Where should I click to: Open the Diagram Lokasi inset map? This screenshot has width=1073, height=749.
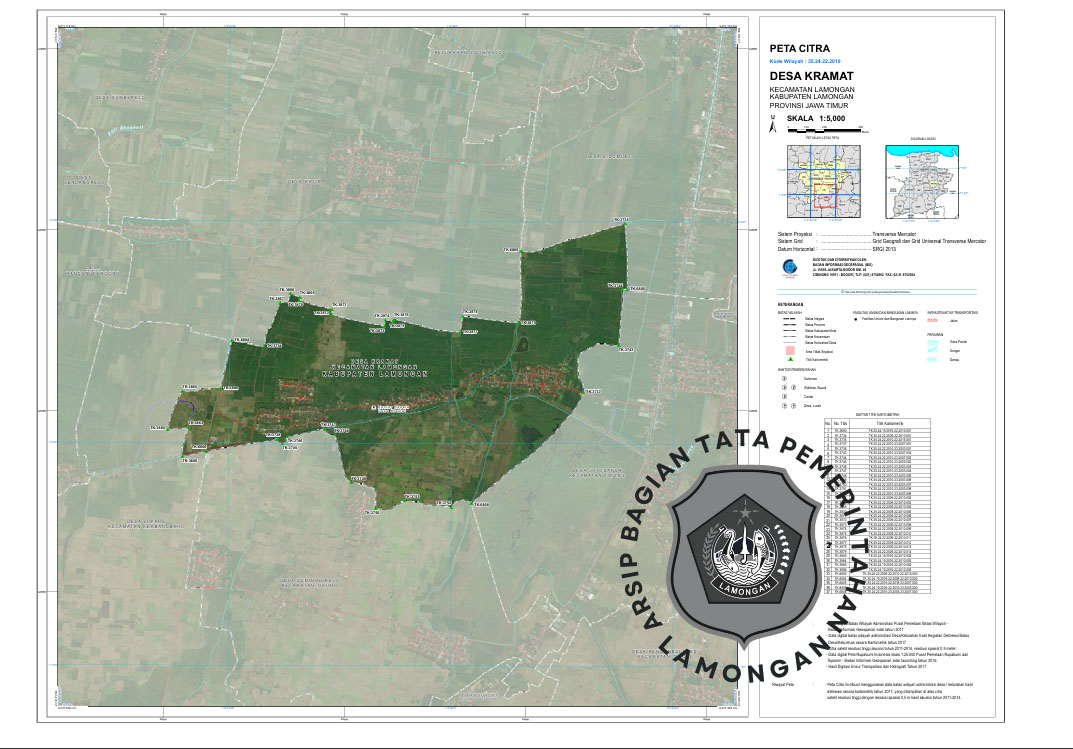930,179
